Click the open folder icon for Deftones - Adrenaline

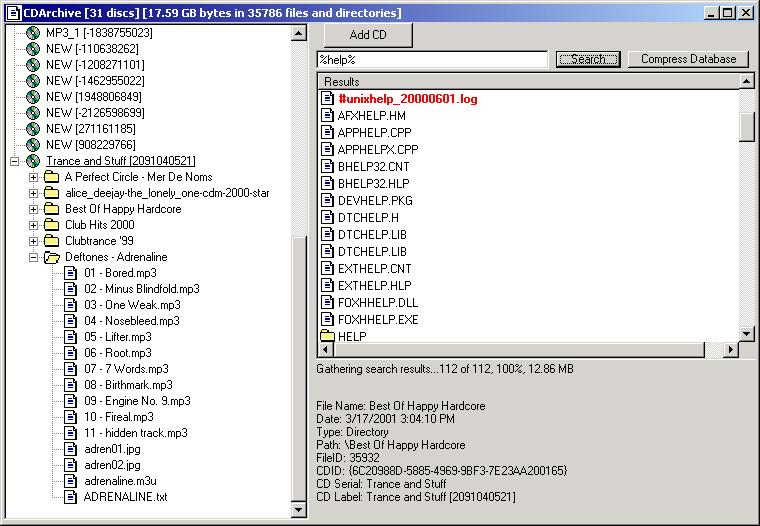point(52,257)
